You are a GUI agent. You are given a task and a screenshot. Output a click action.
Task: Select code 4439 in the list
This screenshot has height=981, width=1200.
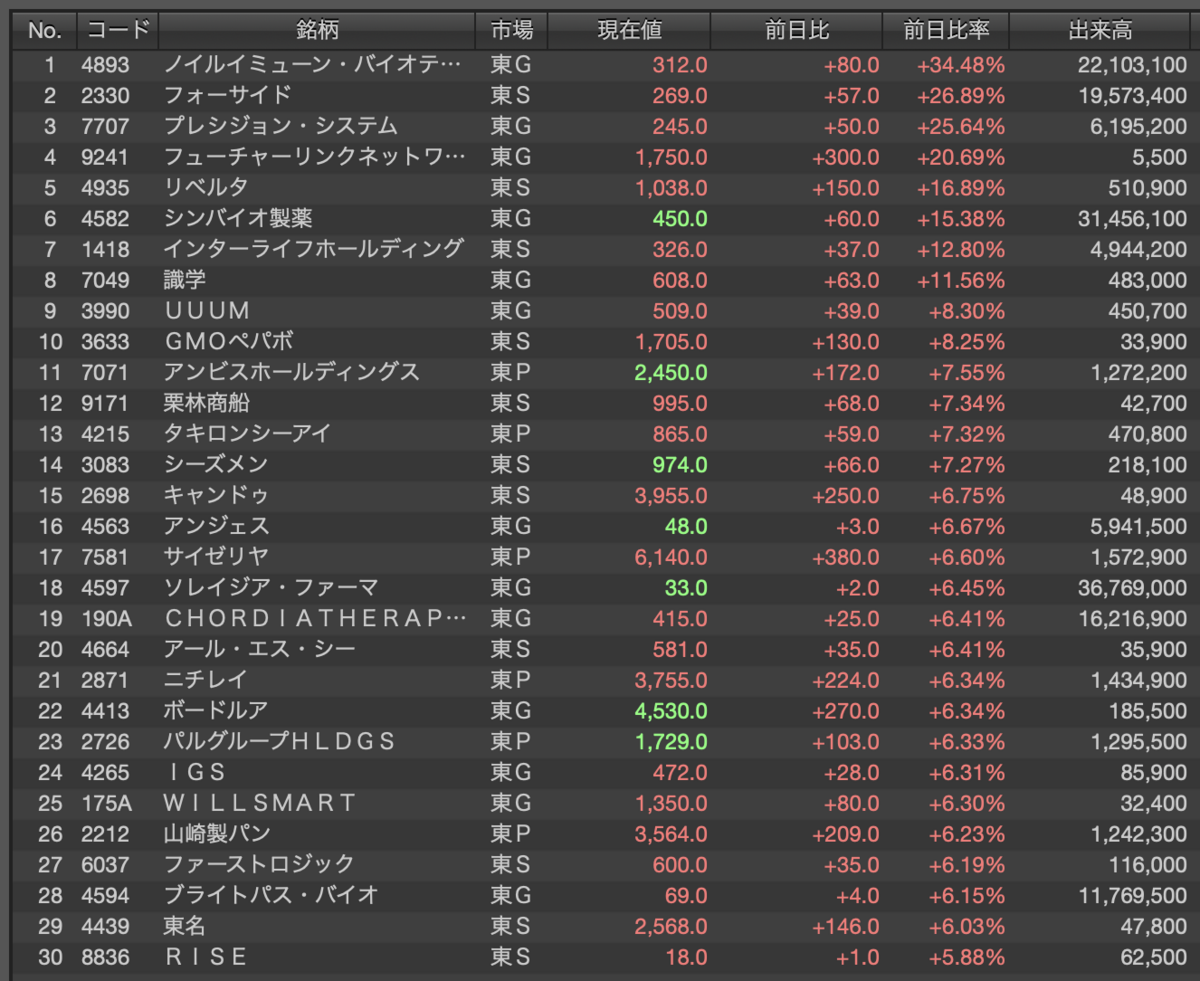[105, 925]
